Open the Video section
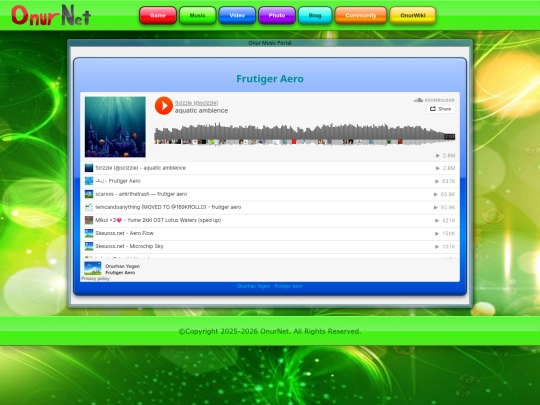540x405 pixels. 237,15
